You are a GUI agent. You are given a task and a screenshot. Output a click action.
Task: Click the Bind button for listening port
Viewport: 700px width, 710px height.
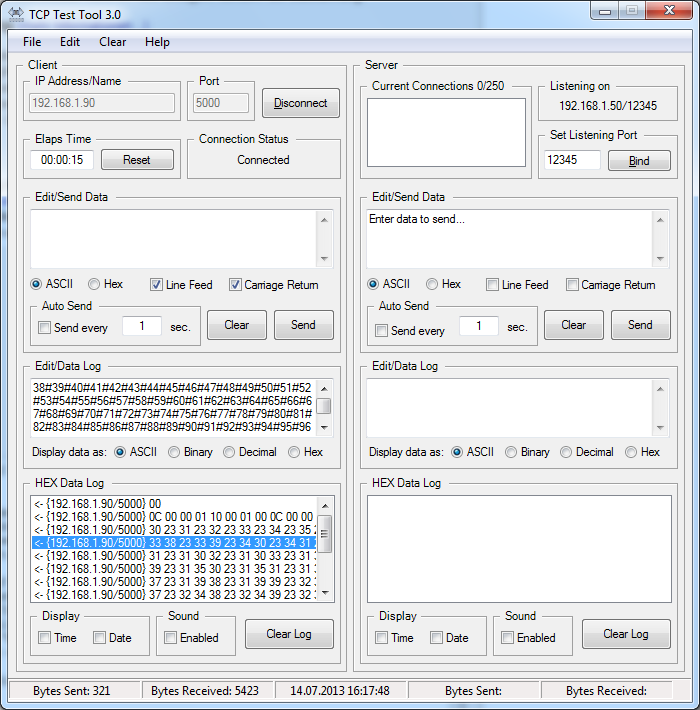coord(639,161)
